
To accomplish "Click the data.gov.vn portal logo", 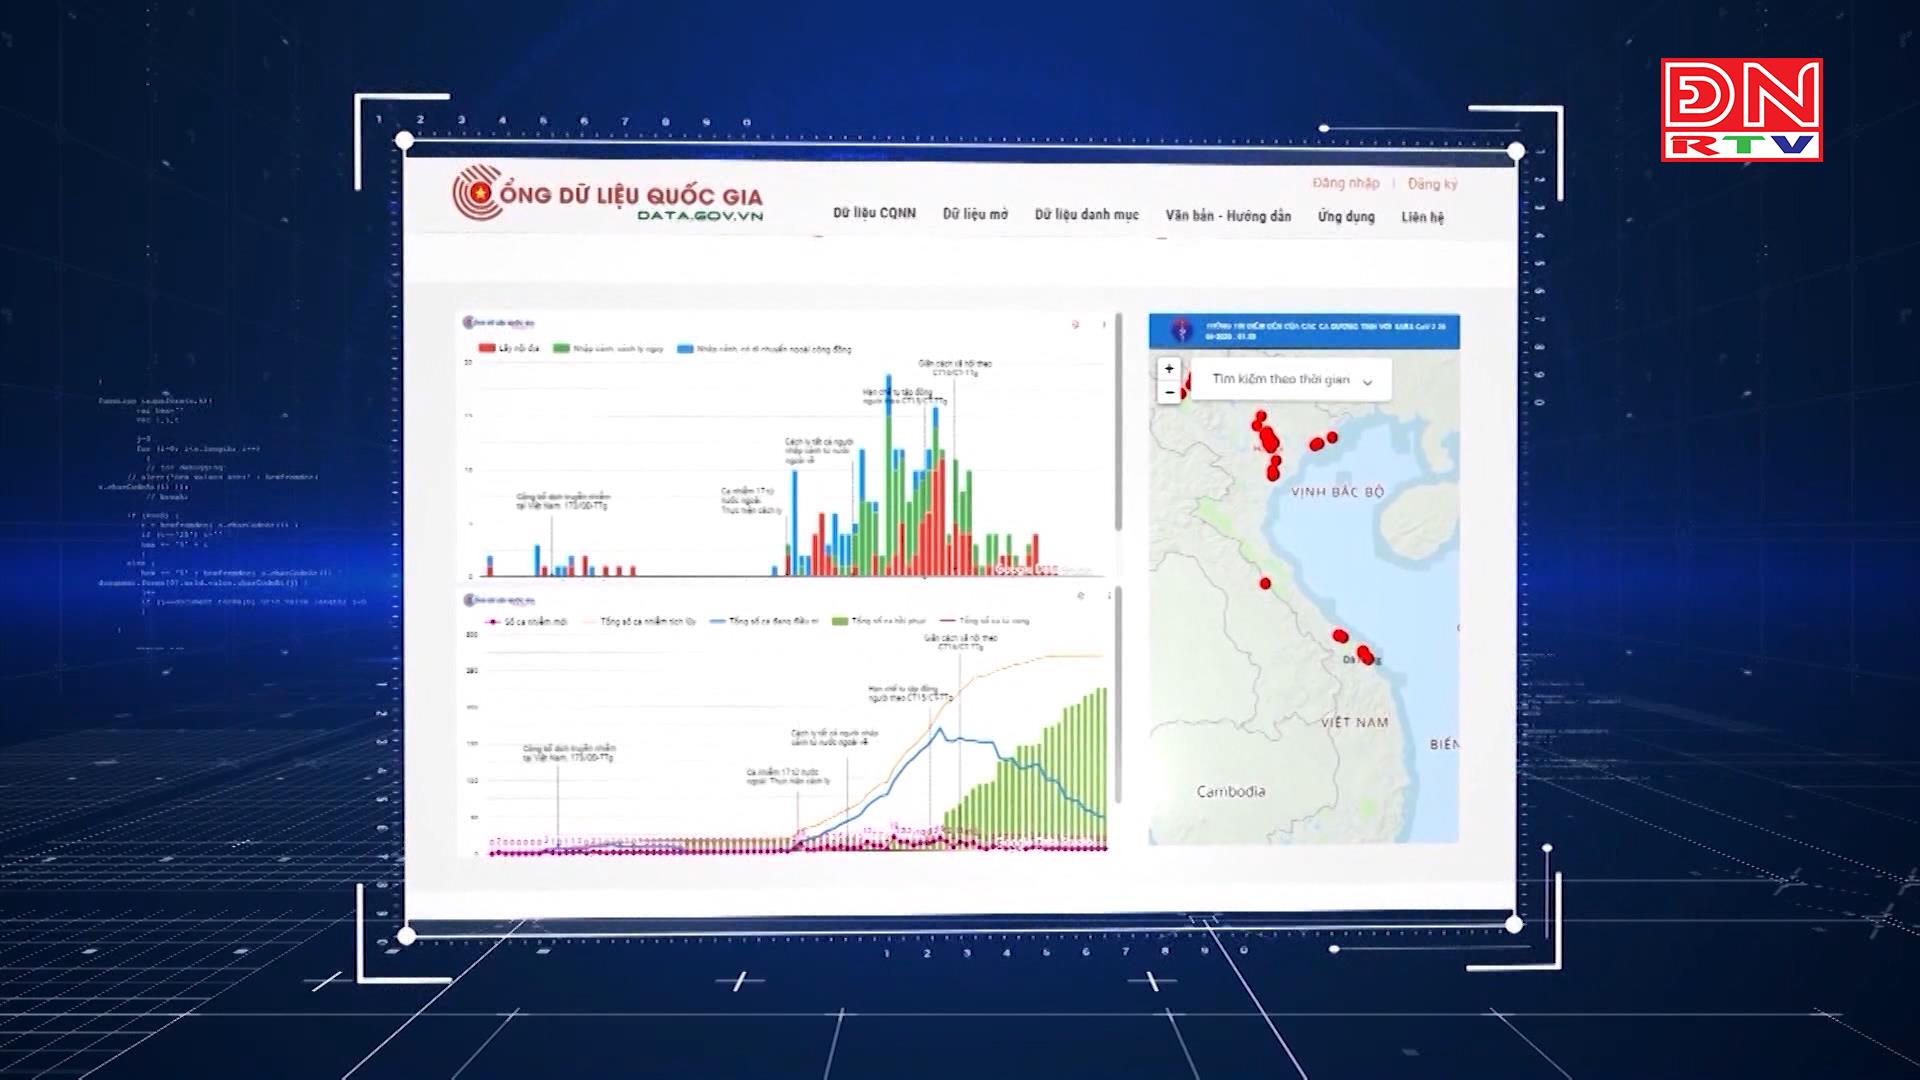I will [x=607, y=194].
